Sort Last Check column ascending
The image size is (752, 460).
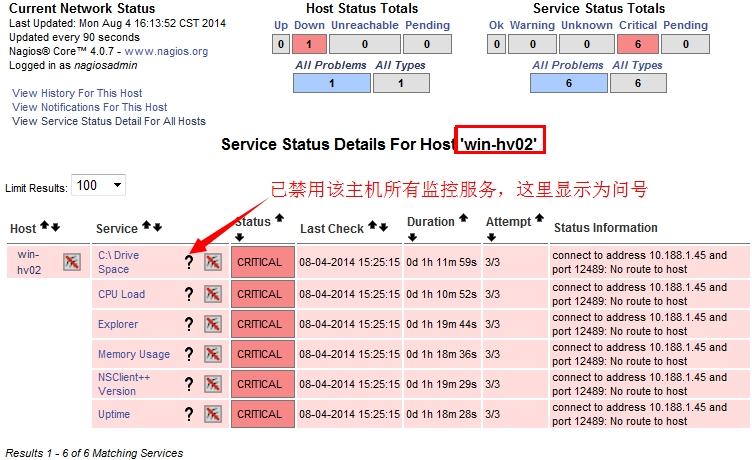point(372,224)
